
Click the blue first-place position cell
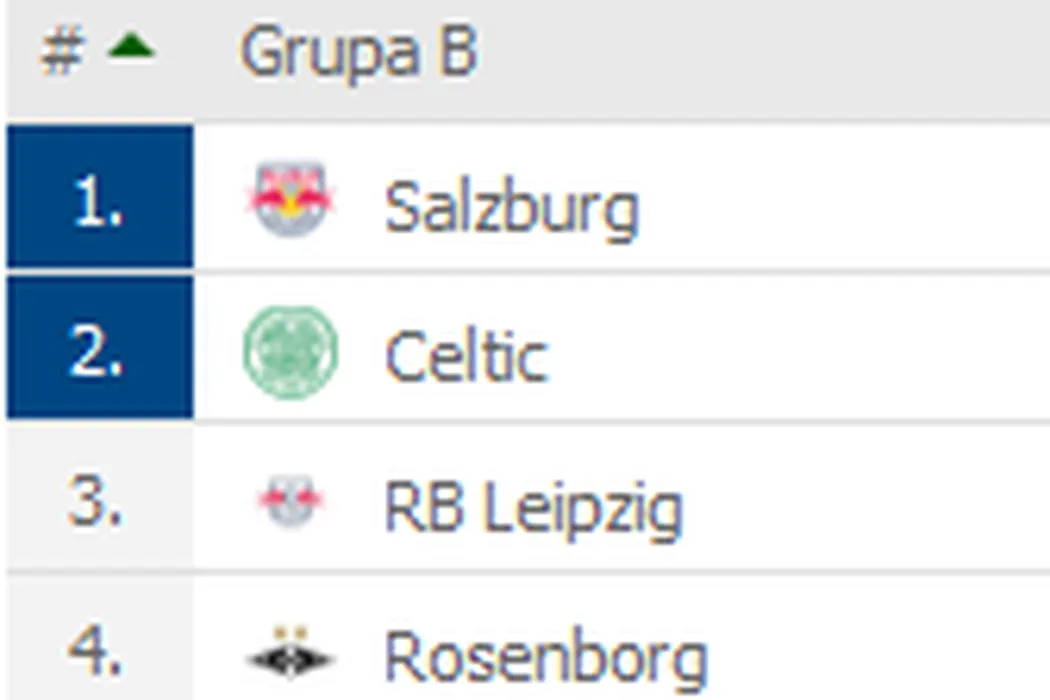point(100,198)
